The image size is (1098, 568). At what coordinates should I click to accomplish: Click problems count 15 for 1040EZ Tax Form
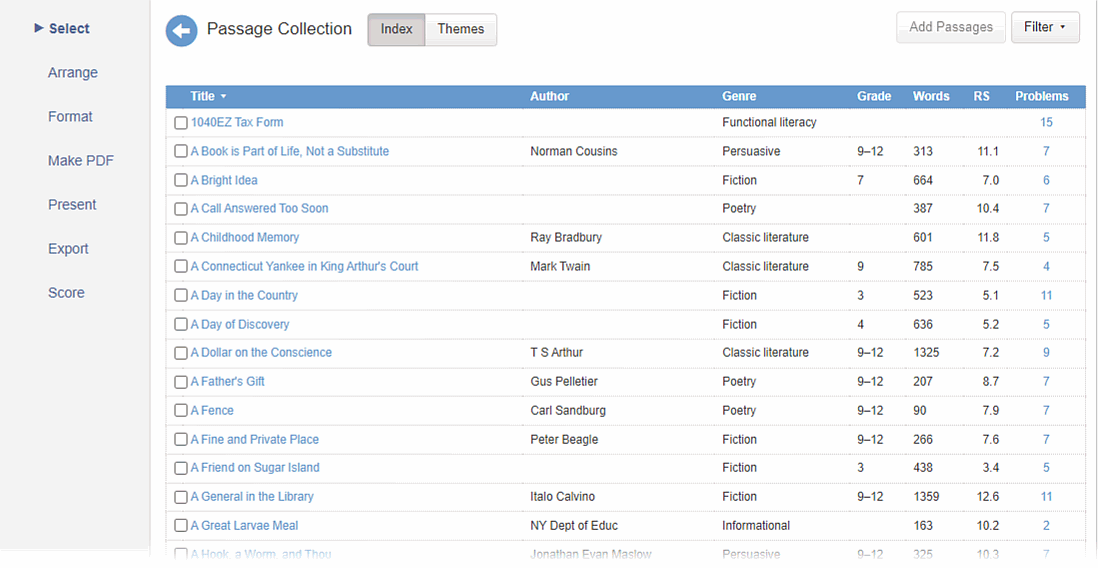coord(1046,123)
